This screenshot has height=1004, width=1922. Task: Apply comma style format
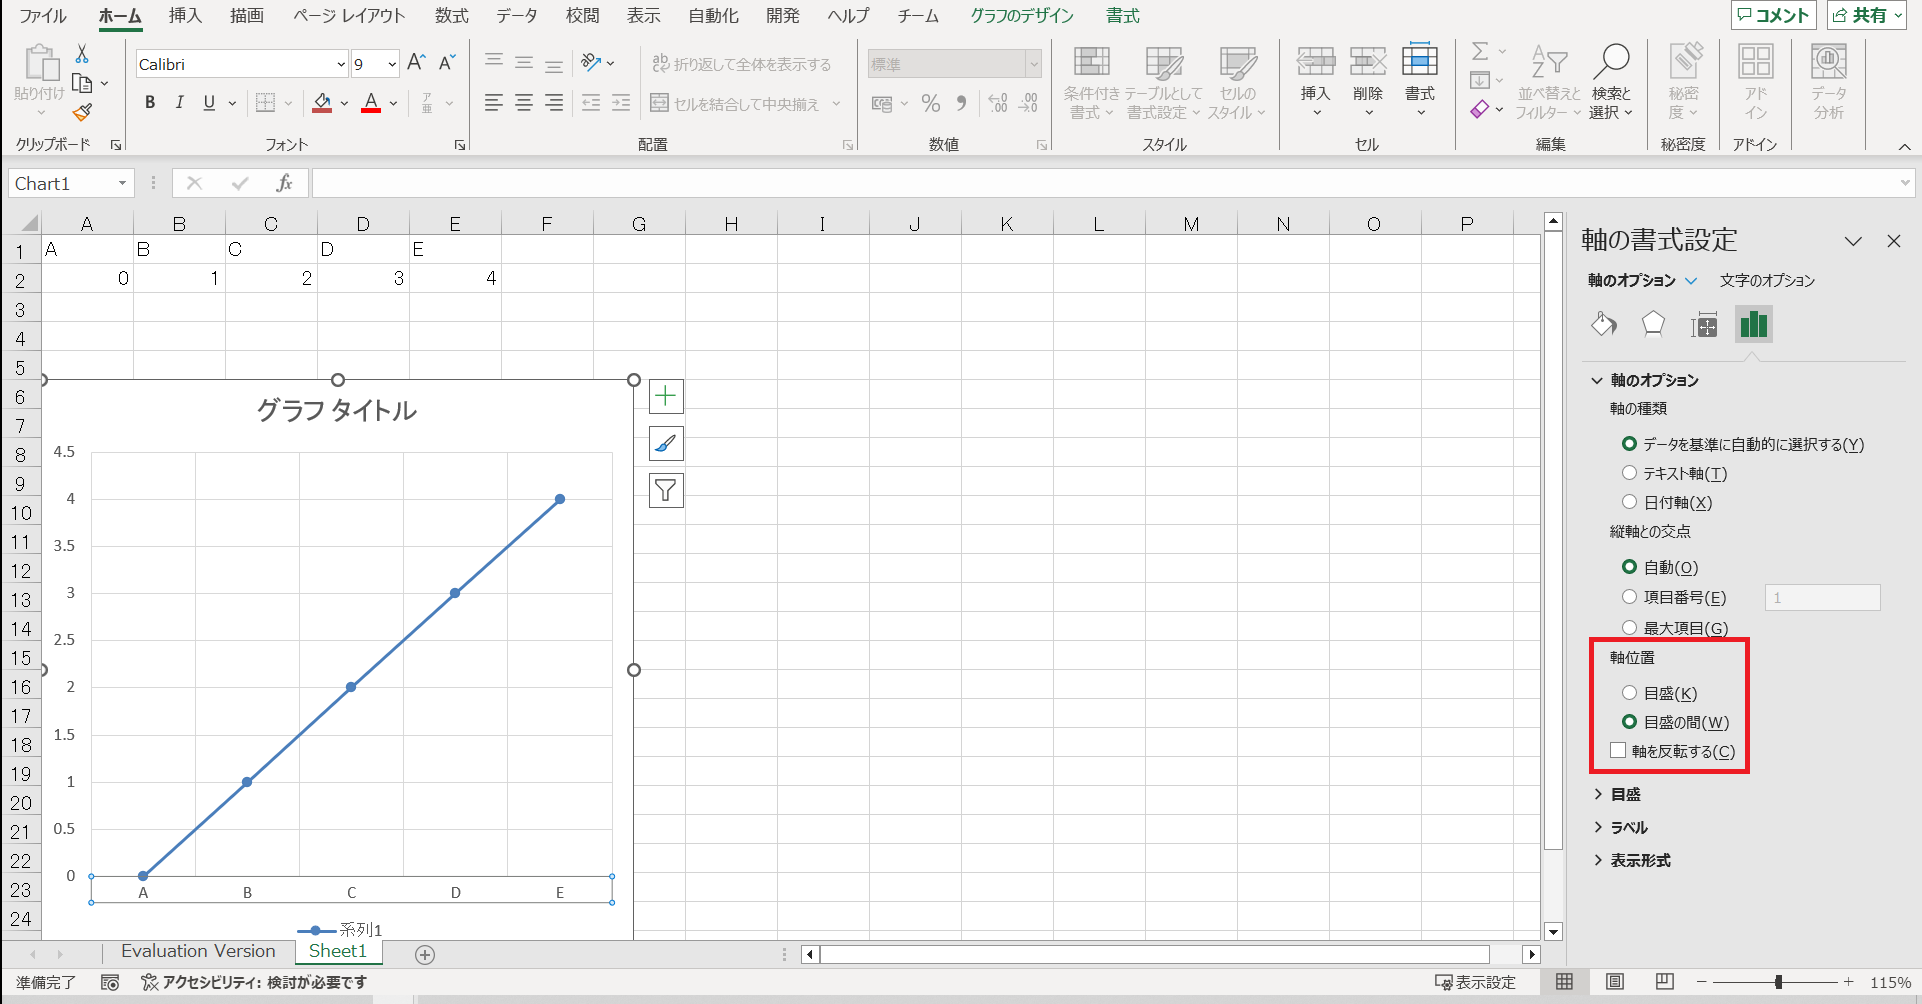(961, 103)
